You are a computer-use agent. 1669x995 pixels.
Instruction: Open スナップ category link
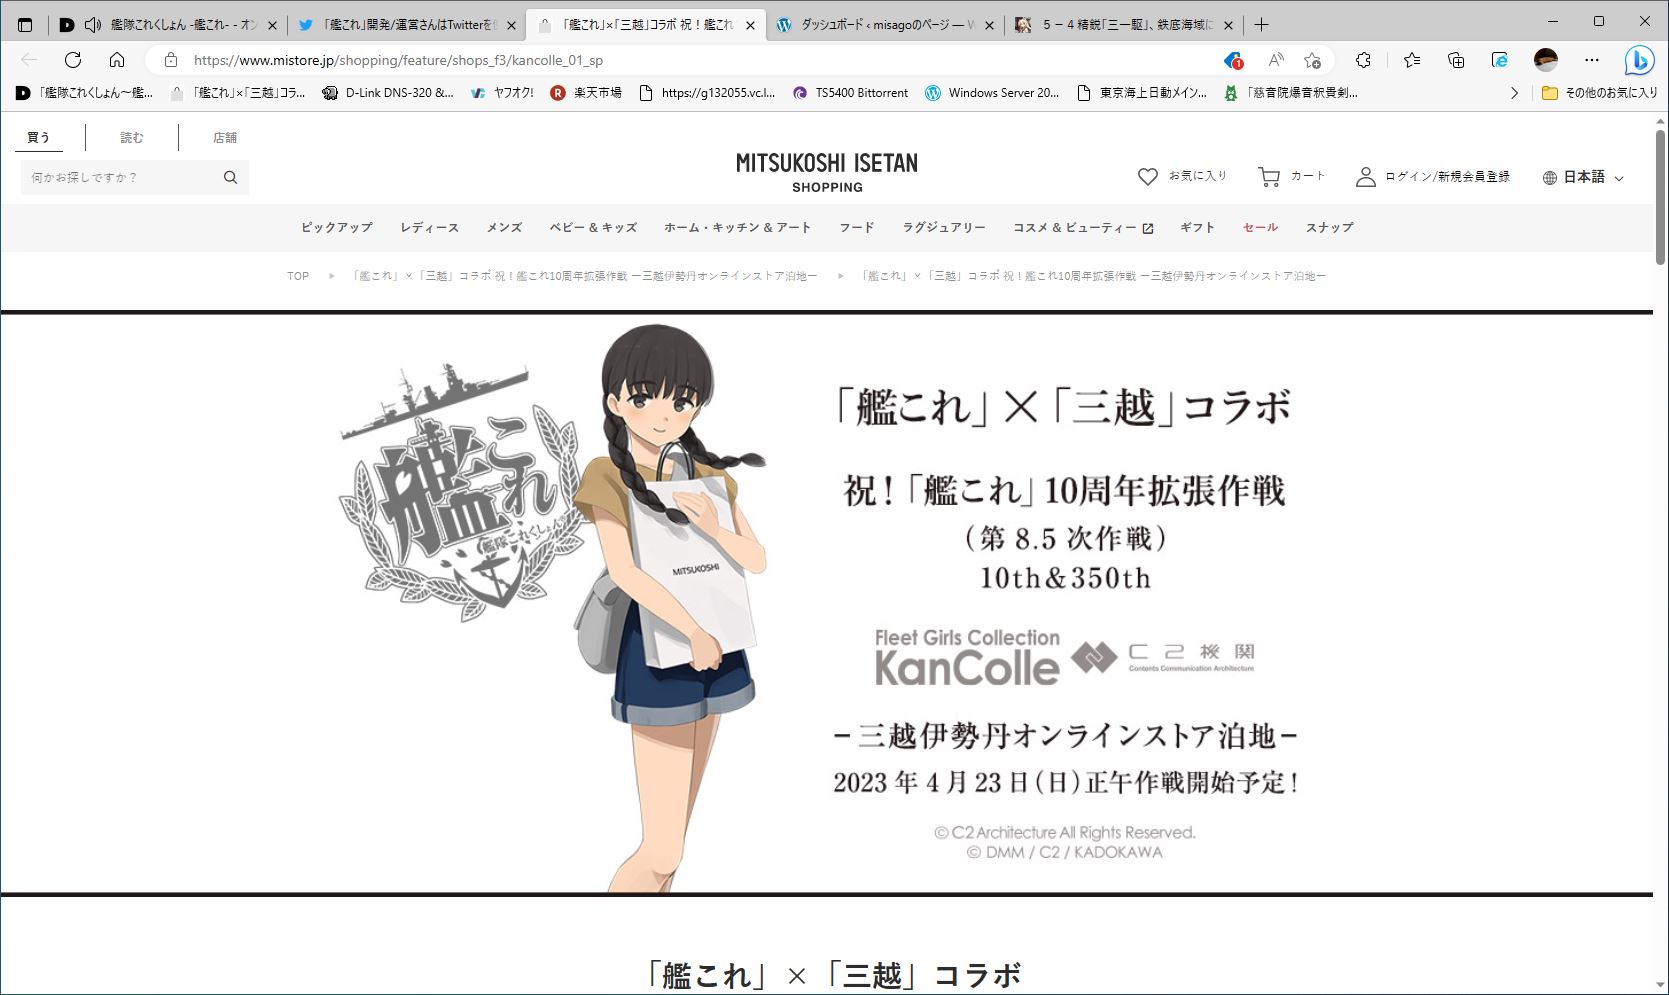click(x=1330, y=228)
